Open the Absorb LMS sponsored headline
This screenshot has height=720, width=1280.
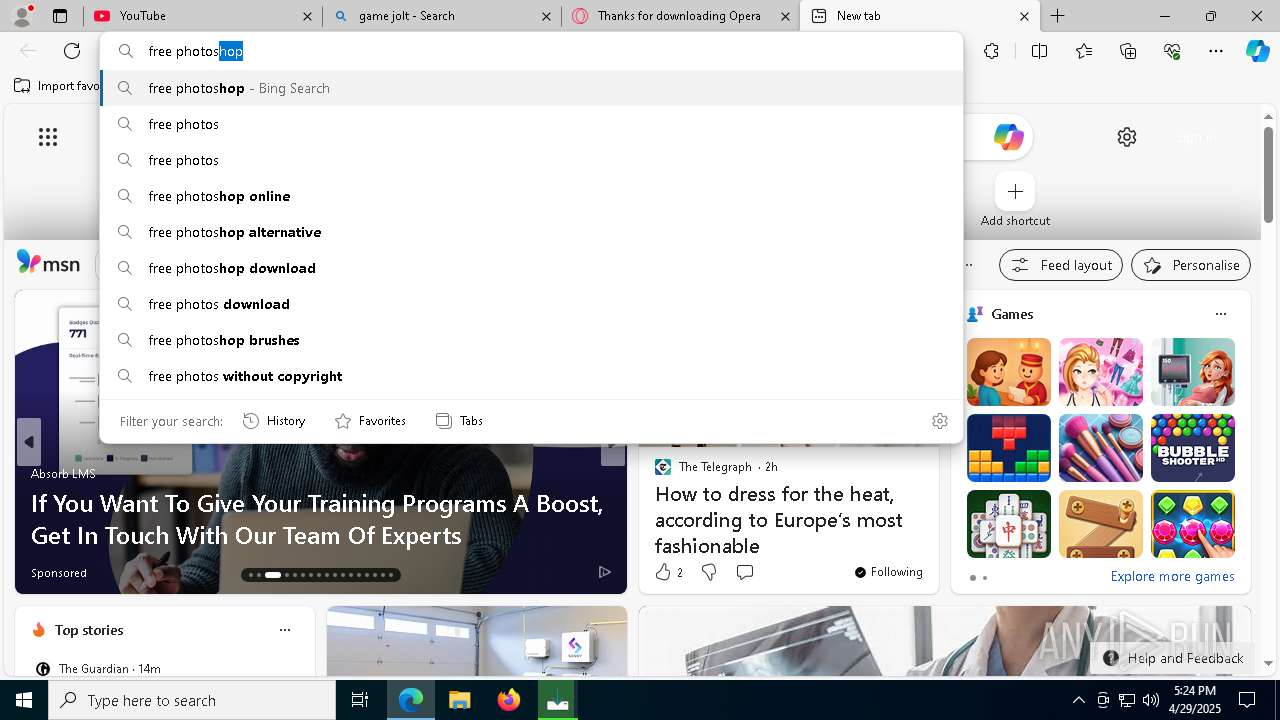pyautogui.click(x=317, y=519)
